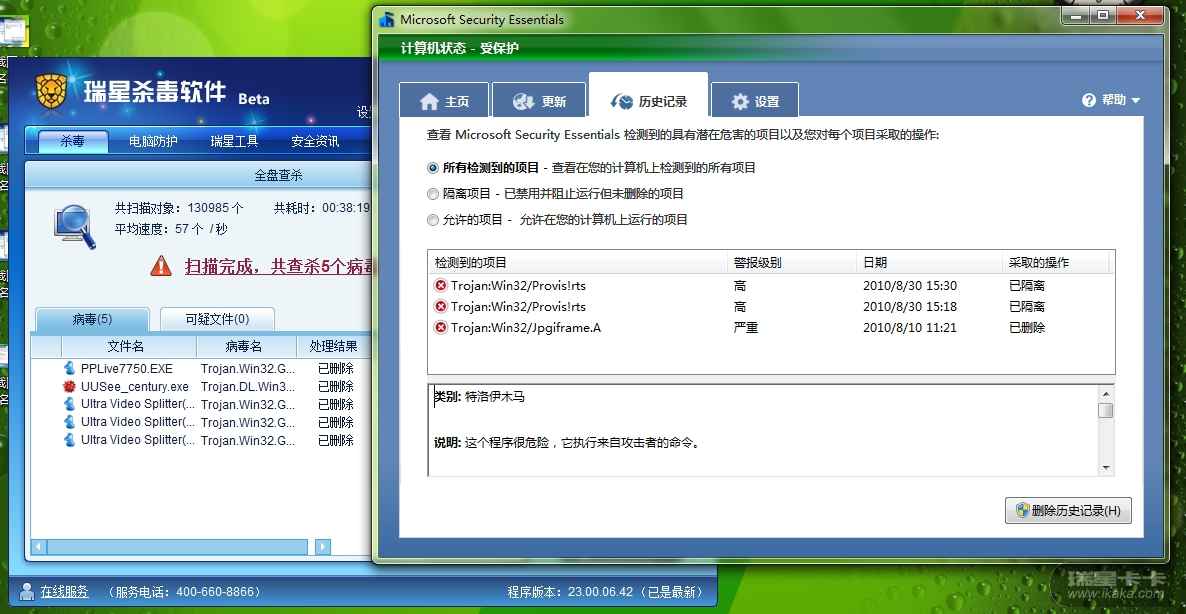Click red bug icon of UUSee_century.exe

(70, 386)
